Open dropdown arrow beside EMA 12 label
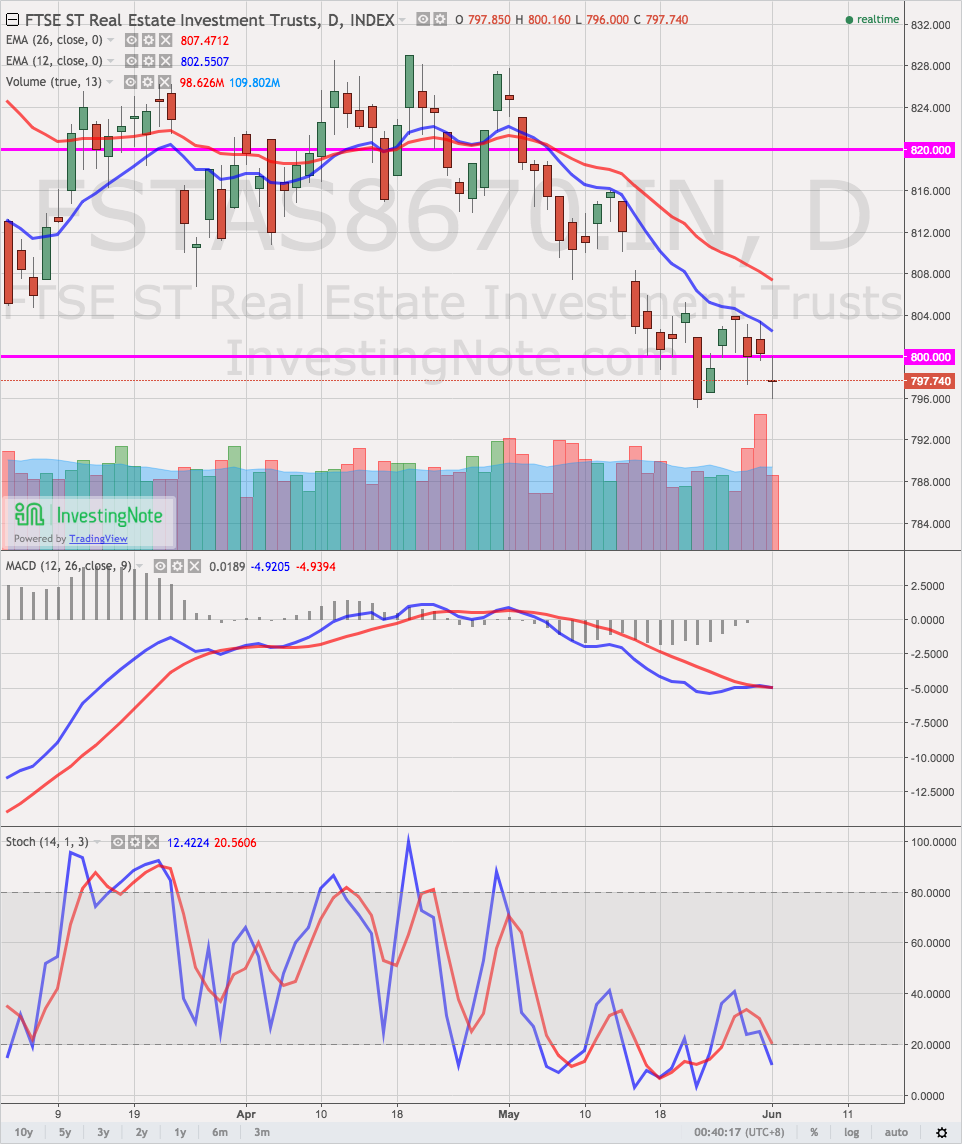 tap(111, 61)
